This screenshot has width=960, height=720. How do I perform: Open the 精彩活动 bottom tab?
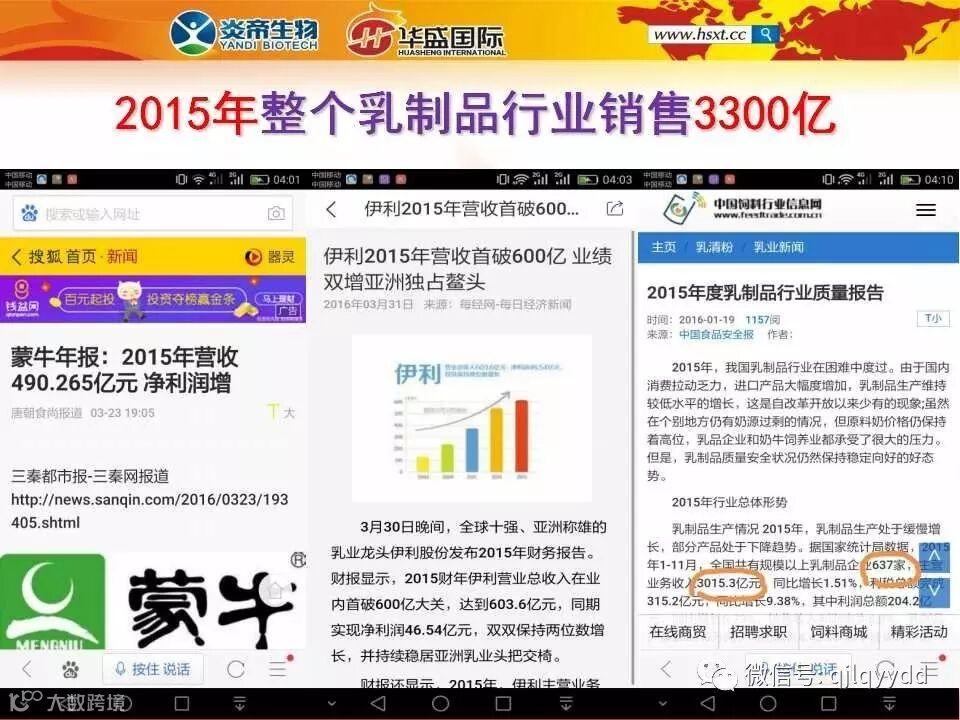click(x=918, y=631)
